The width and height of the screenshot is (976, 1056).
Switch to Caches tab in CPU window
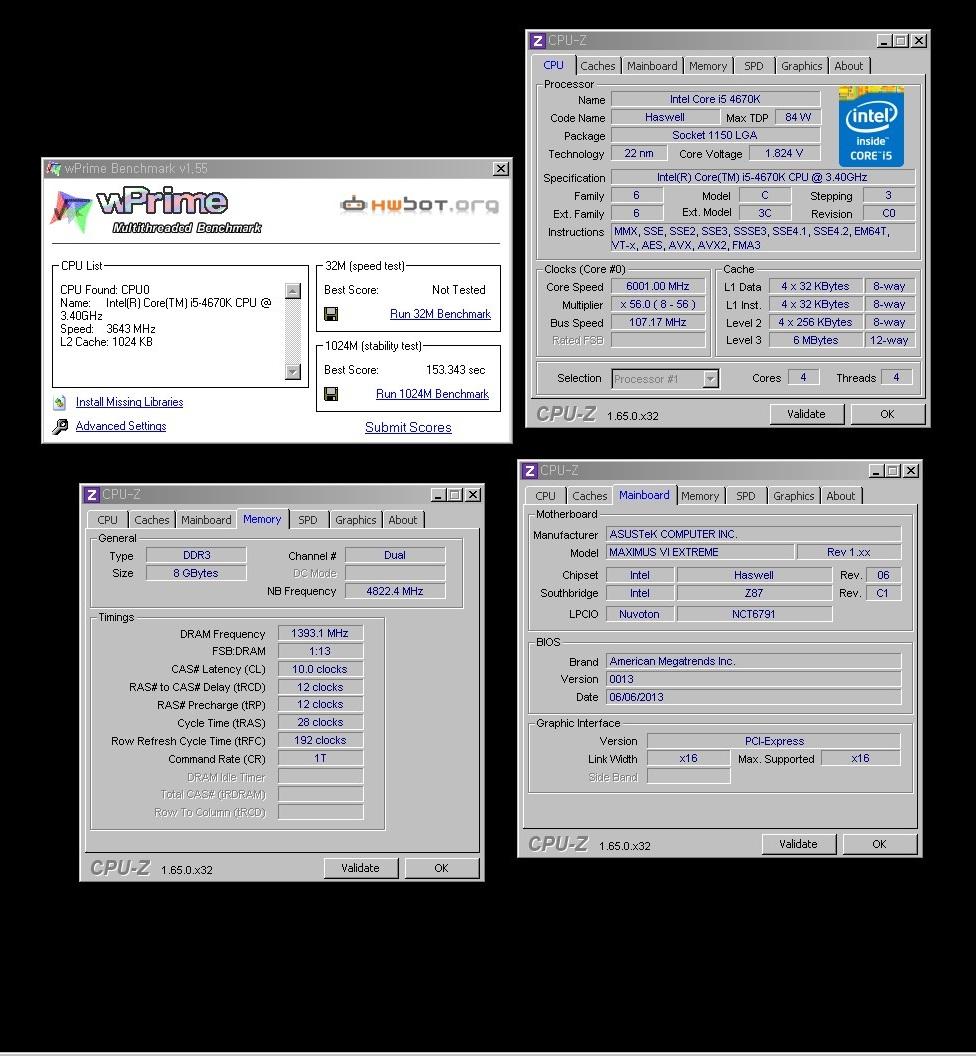coord(597,66)
